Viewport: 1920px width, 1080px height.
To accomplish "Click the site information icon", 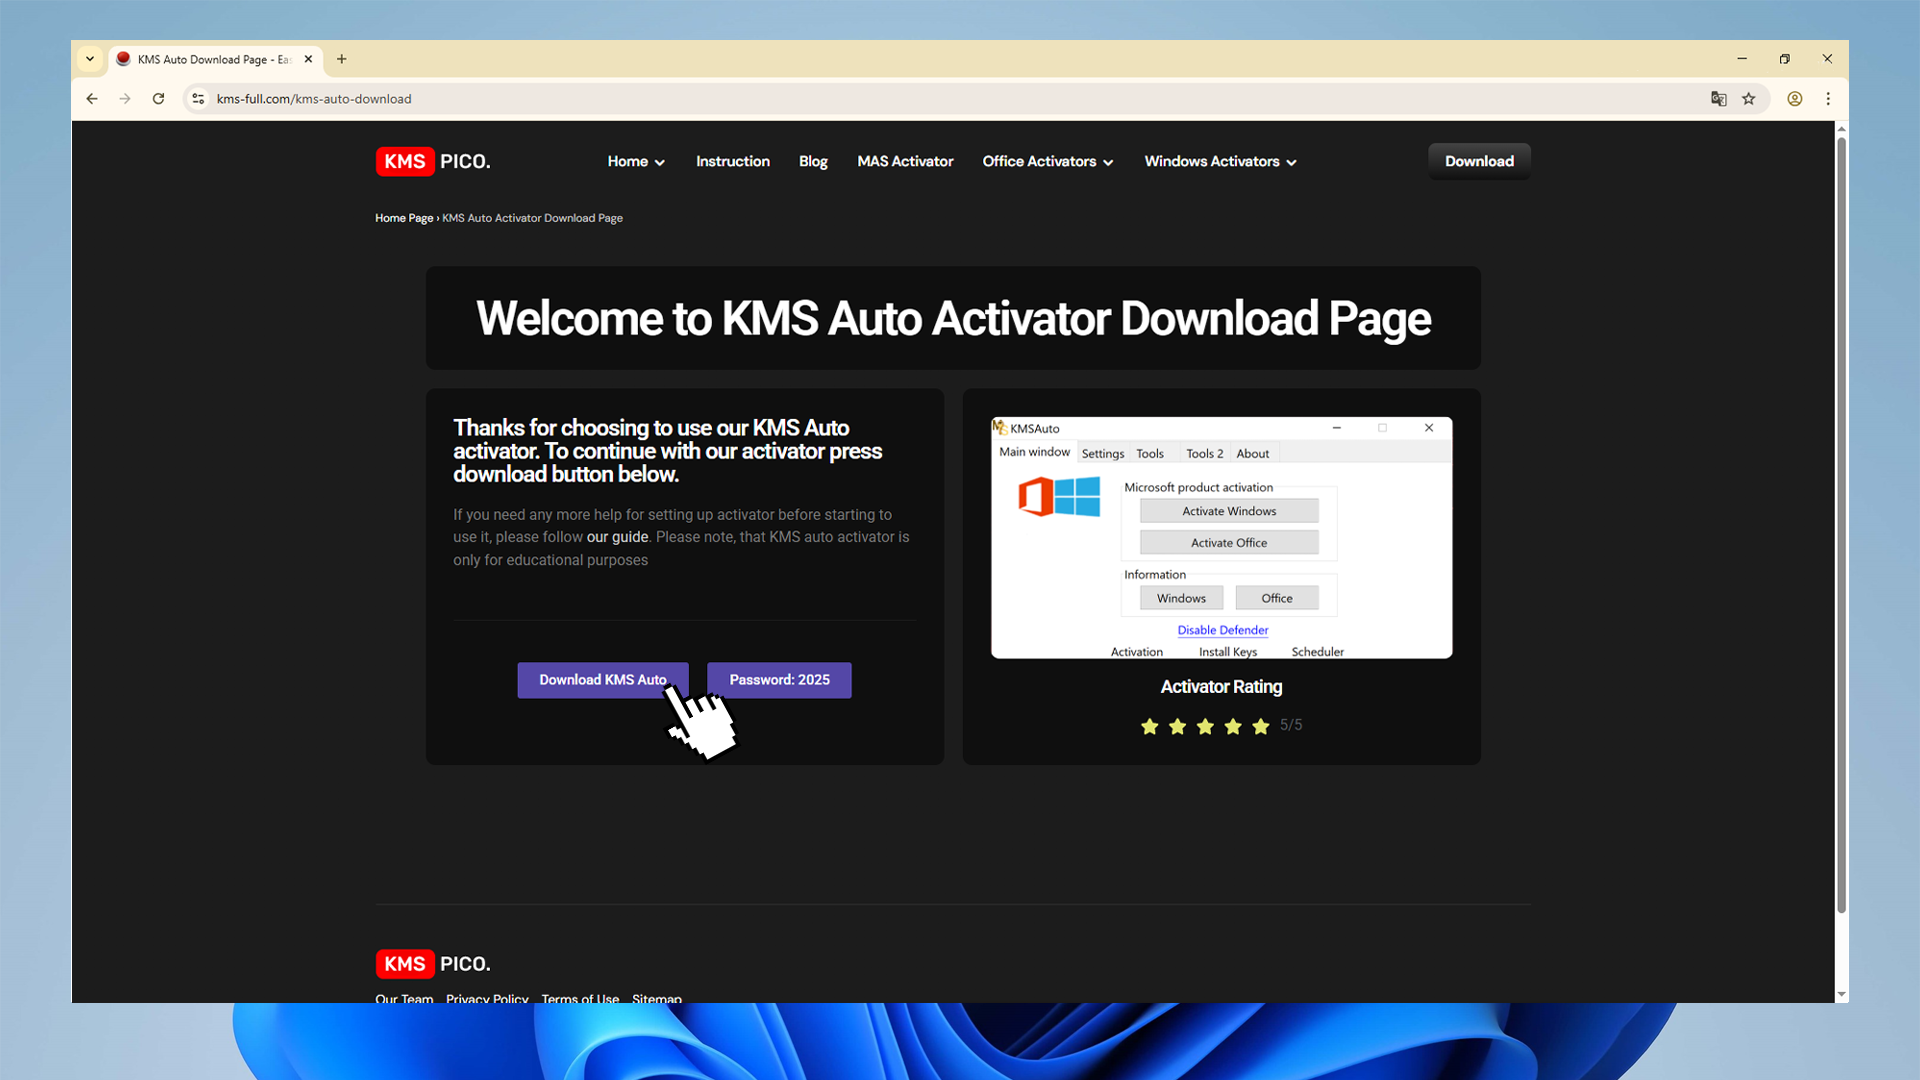I will 198,99.
